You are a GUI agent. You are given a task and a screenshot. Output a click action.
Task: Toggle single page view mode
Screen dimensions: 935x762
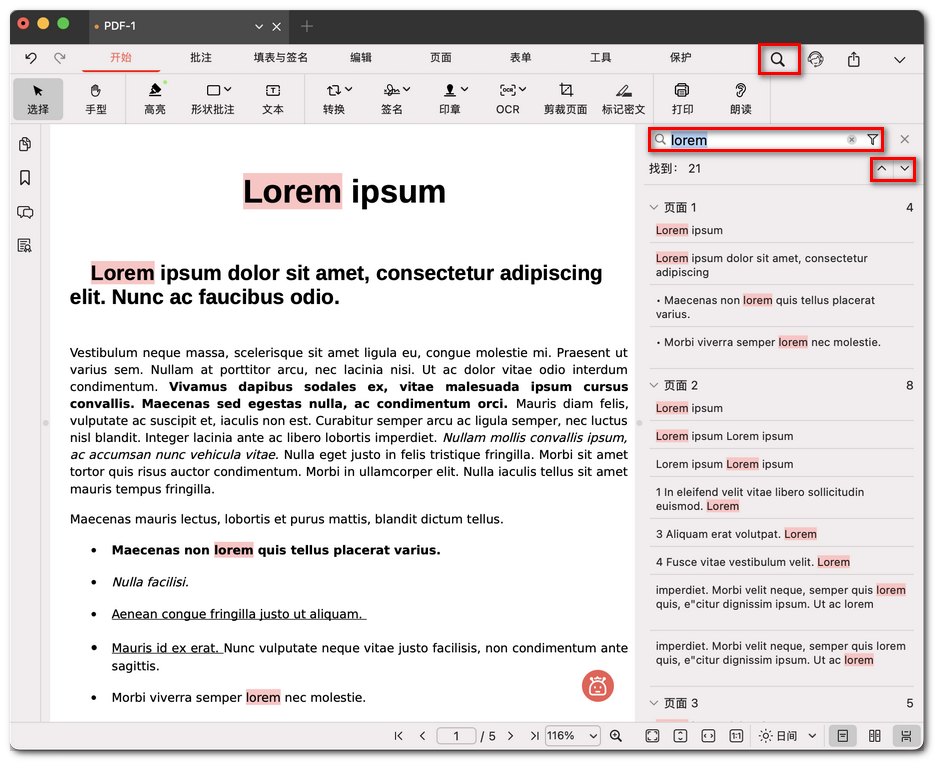pos(843,736)
